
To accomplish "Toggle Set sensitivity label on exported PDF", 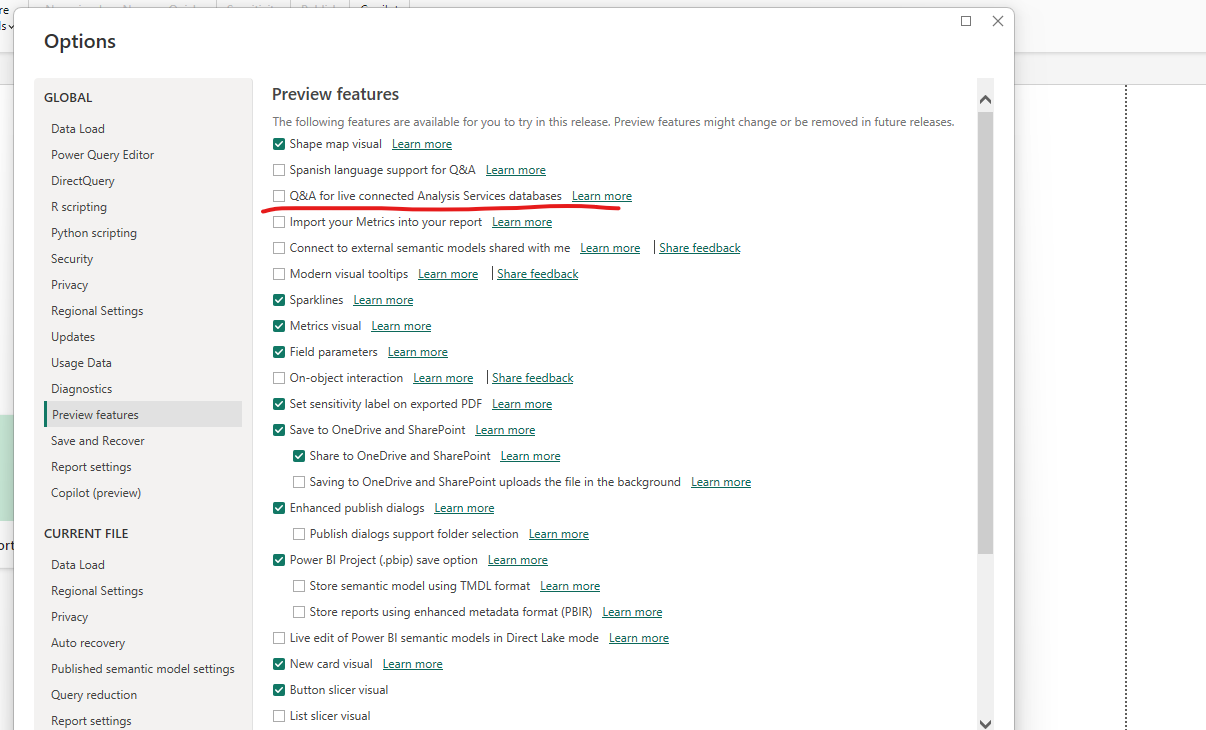I will 279,404.
